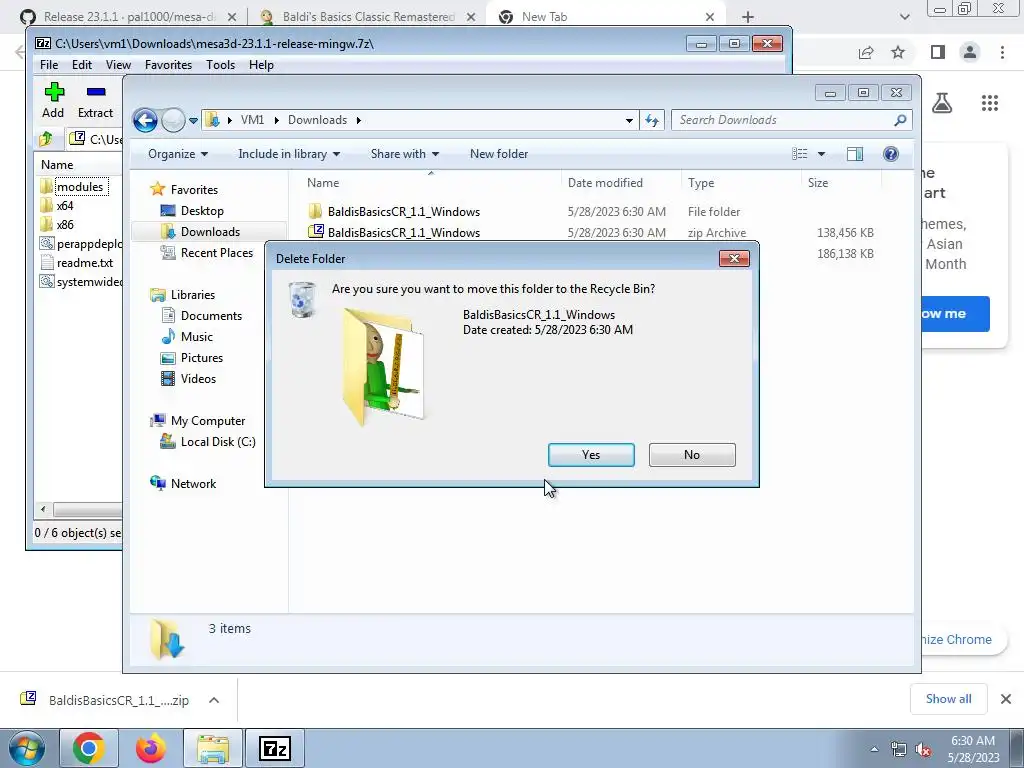
Task: Click the 7-Zip up-folder icon
Action: click(46, 138)
